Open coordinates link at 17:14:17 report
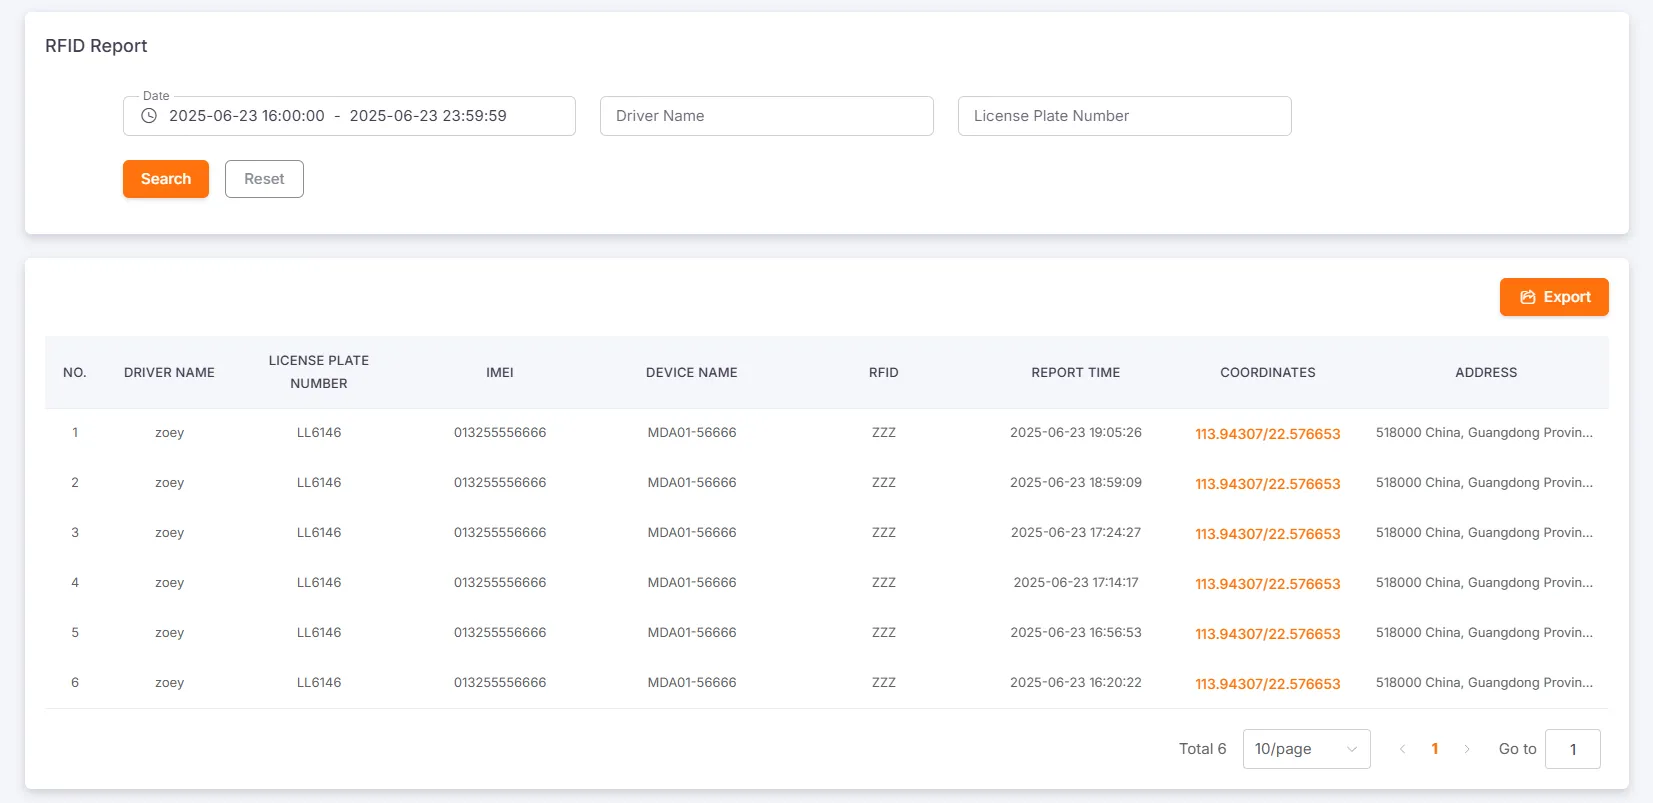The image size is (1653, 803). (x=1267, y=584)
